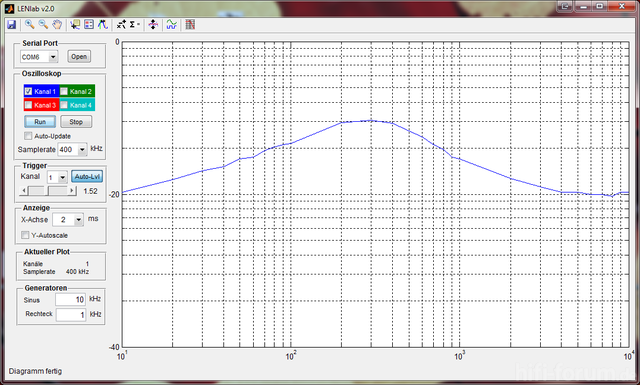640x385 pixels.
Task: Enable the Kanal 3 checkbox
Action: tap(29, 105)
